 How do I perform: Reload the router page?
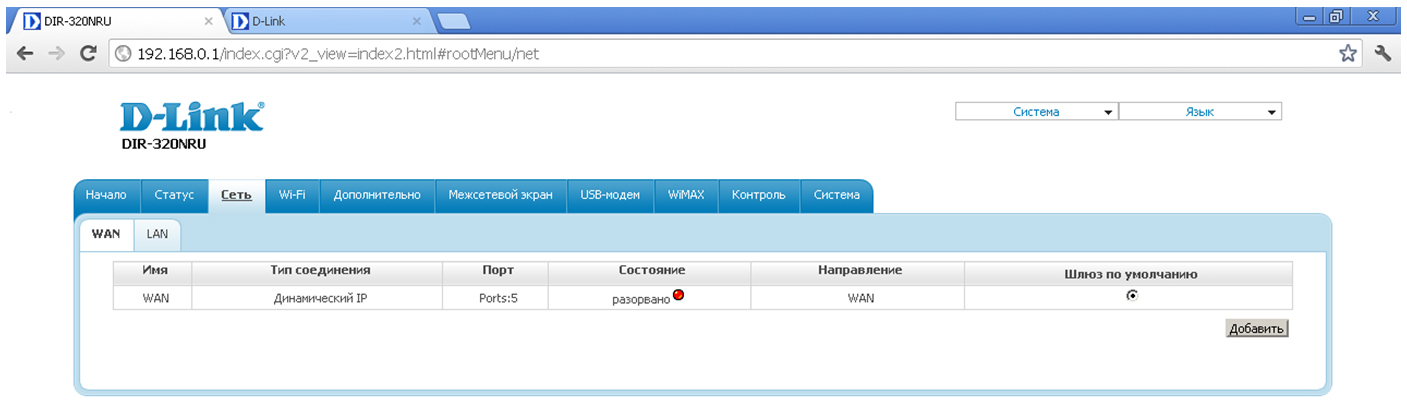pos(88,54)
